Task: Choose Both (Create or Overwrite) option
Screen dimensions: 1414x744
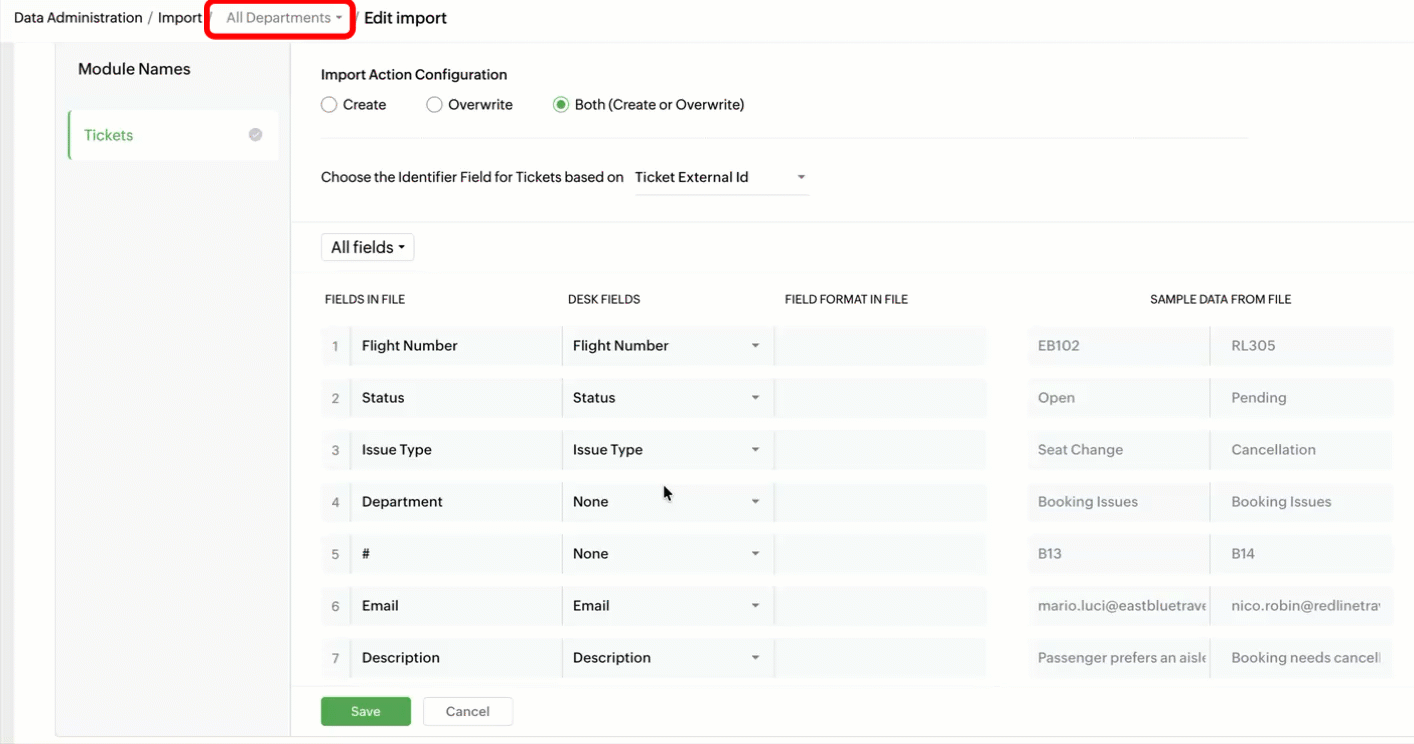Action: point(561,105)
